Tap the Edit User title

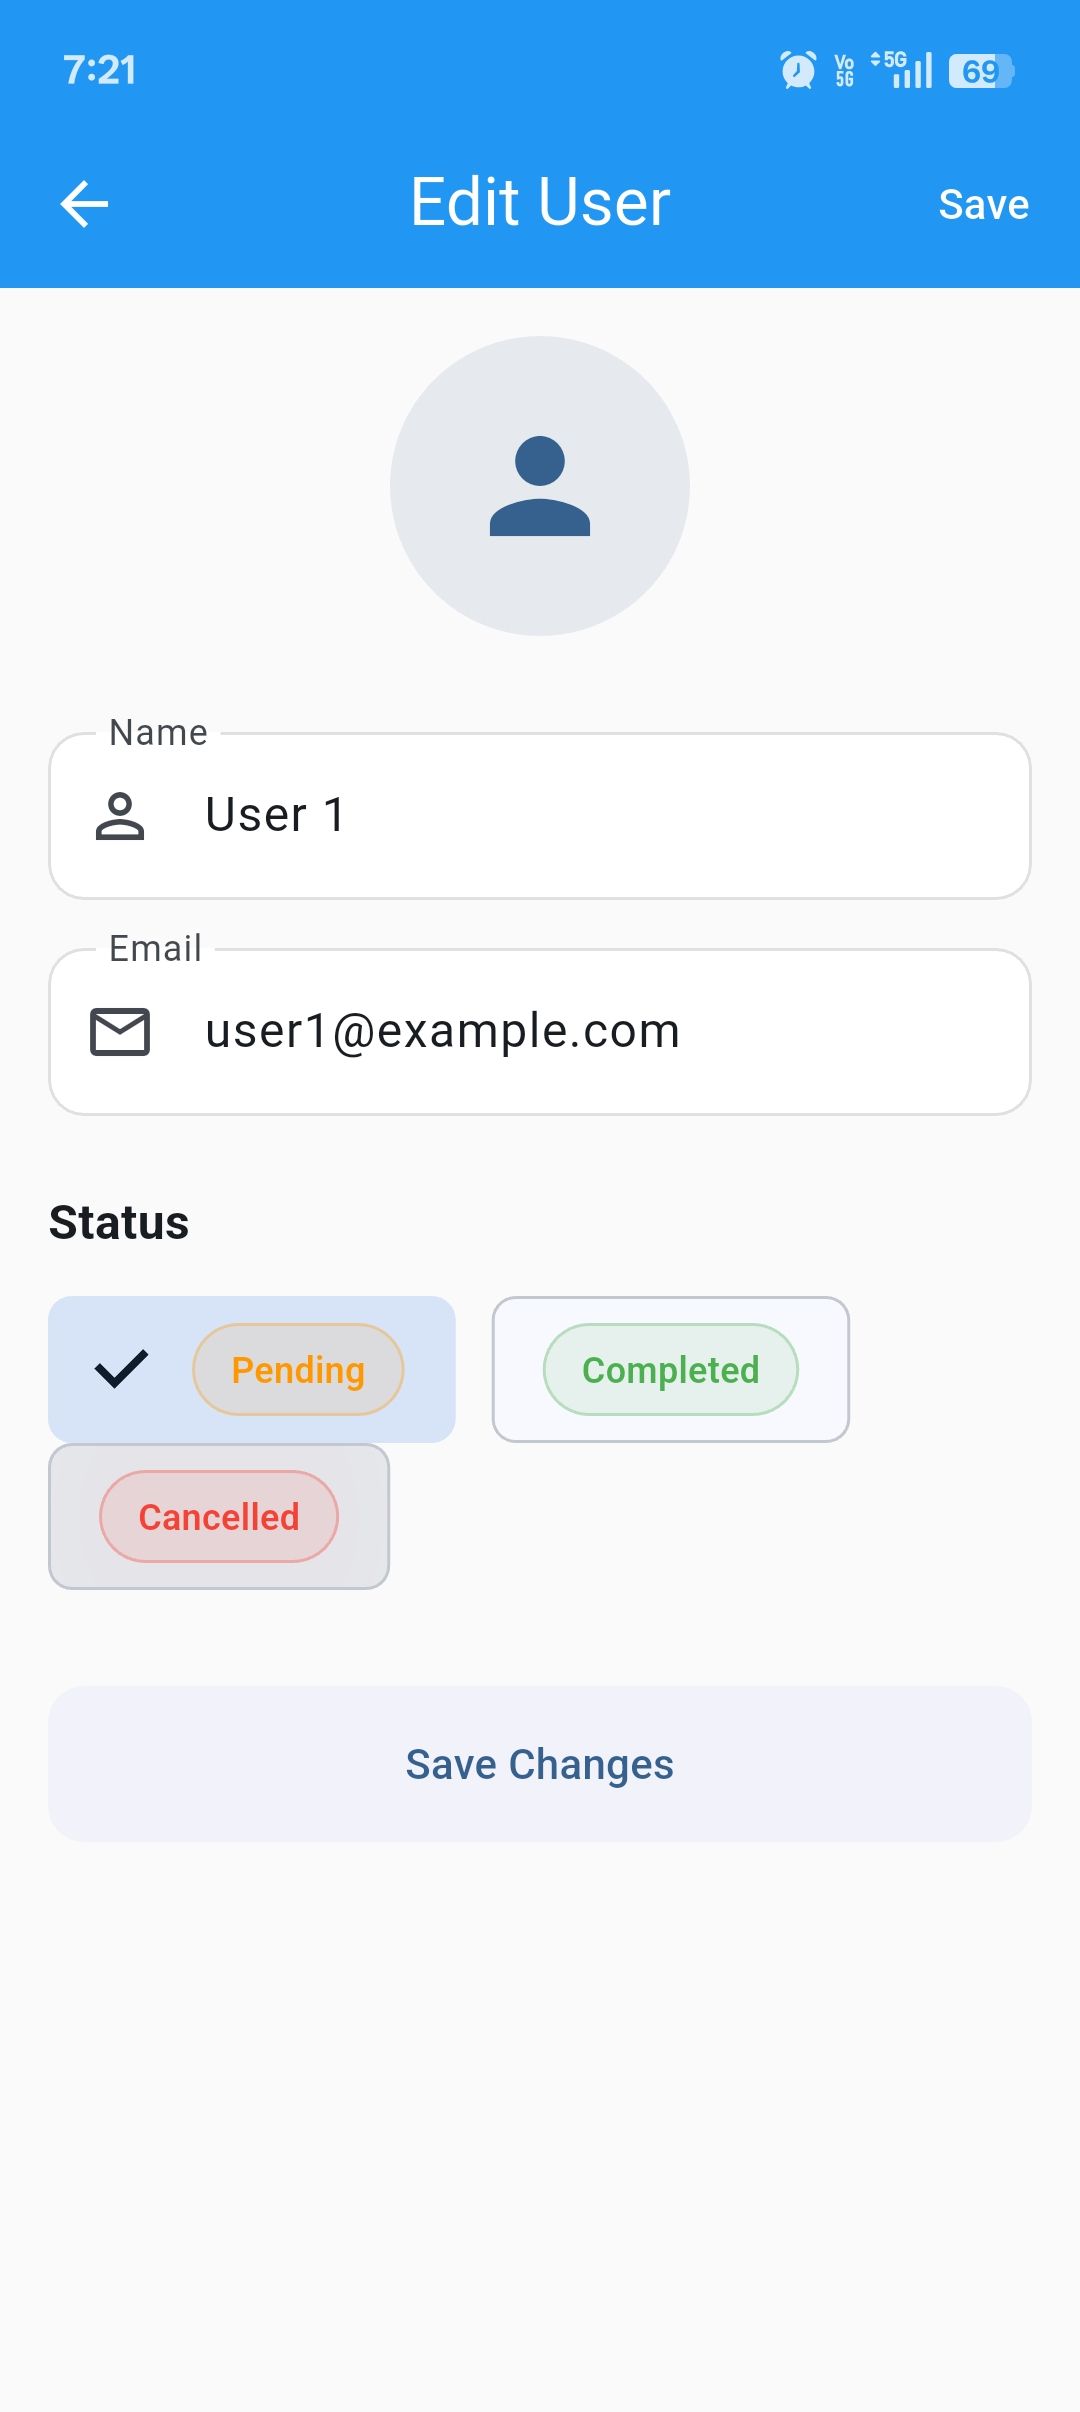(x=540, y=203)
